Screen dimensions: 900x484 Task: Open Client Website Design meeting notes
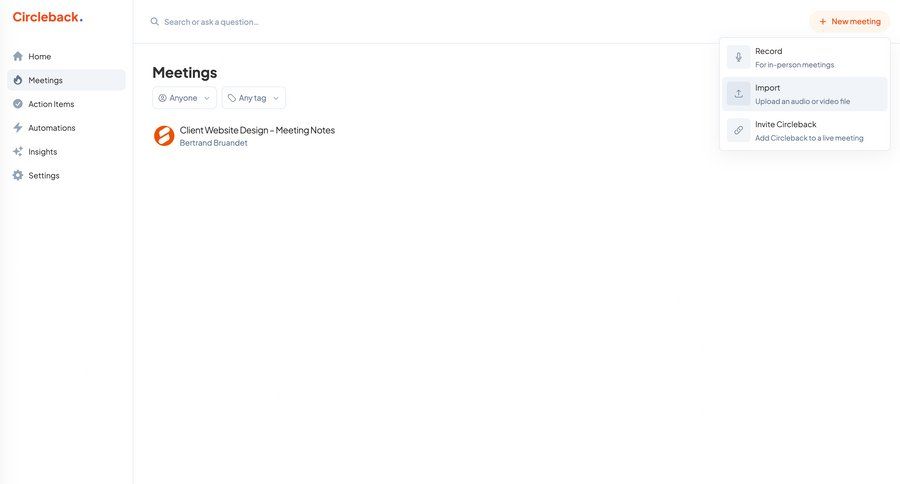pos(257,130)
